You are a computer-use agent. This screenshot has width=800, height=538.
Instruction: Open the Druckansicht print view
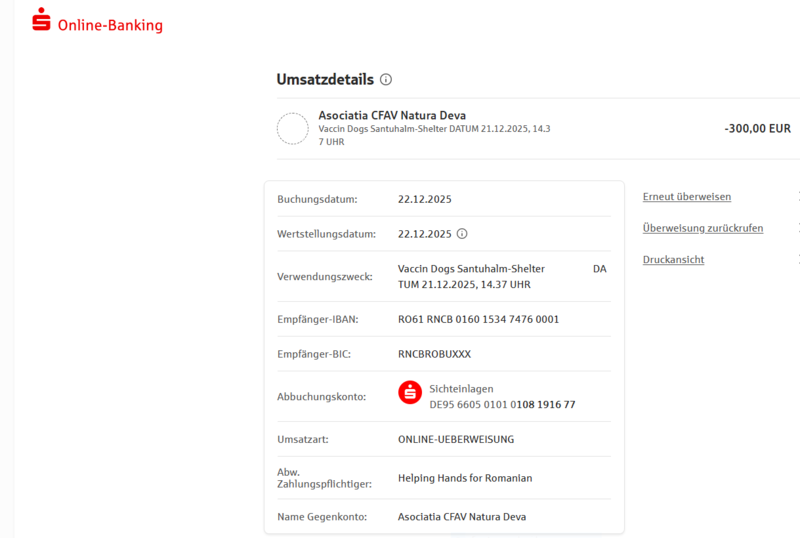[673, 260]
